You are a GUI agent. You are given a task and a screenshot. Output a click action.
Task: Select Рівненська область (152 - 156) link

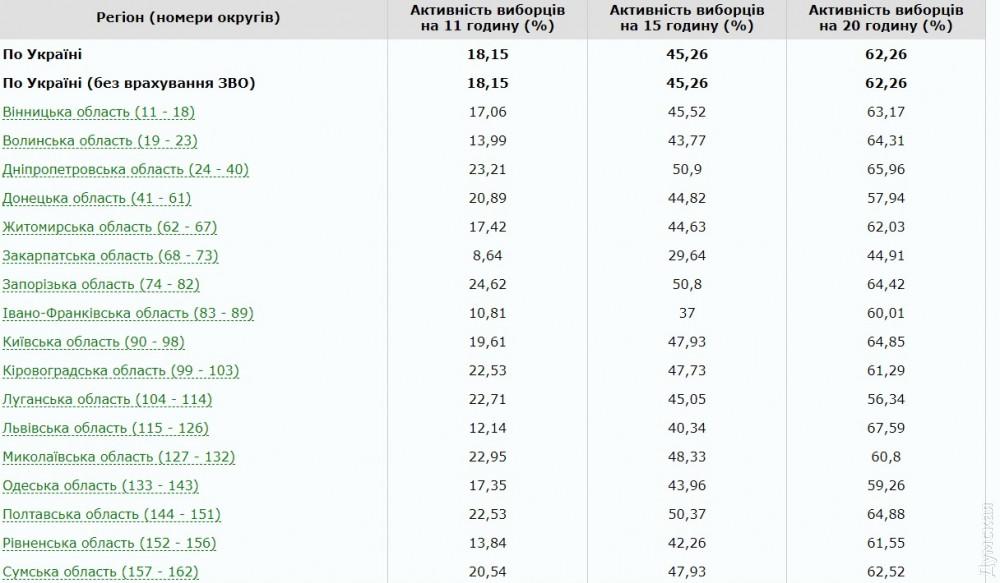coord(110,543)
